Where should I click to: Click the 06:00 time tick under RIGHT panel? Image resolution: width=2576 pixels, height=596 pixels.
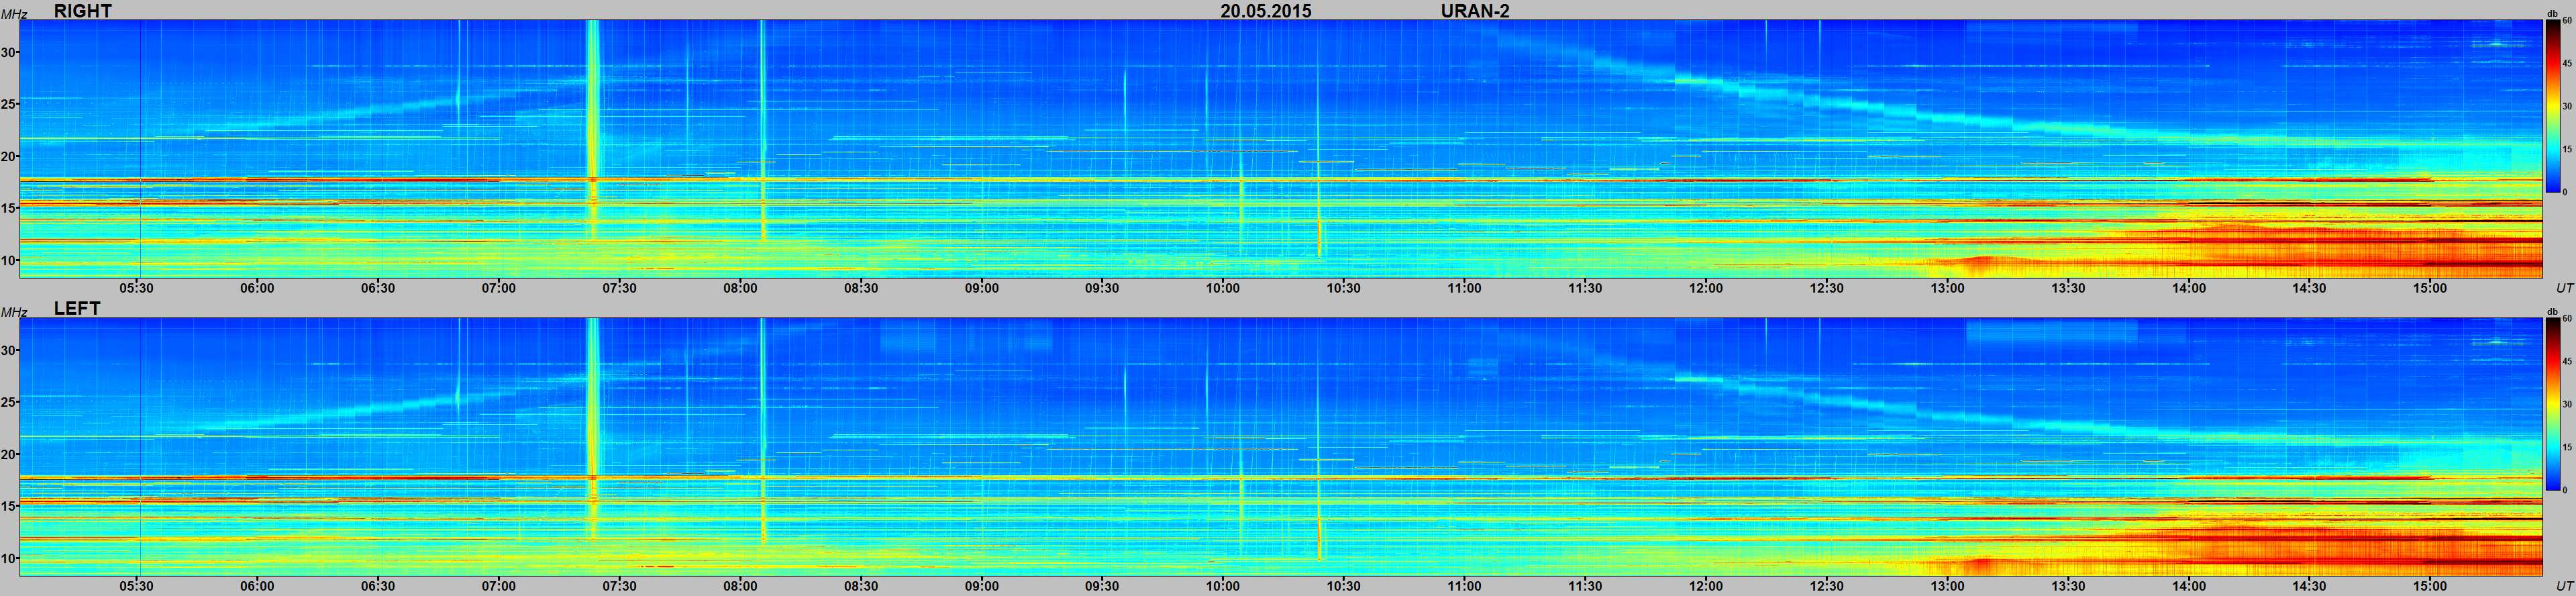(x=257, y=288)
